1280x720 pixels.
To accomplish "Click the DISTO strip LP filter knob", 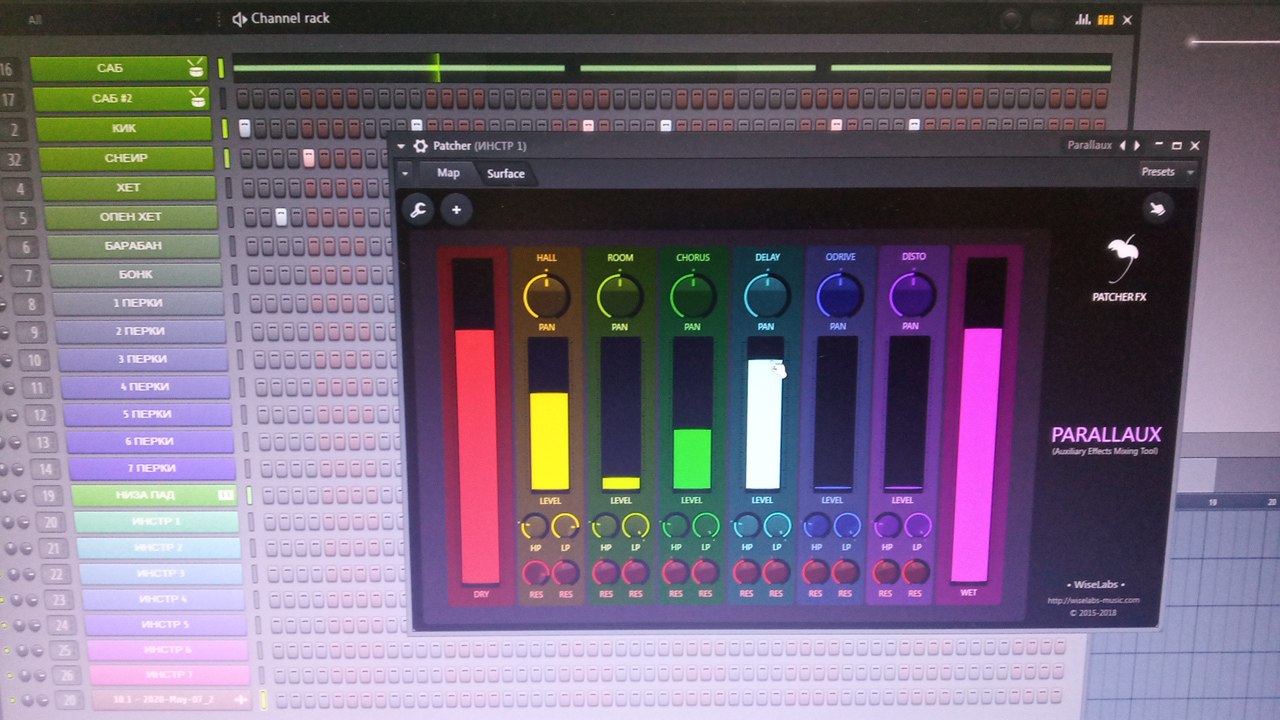I will tap(917, 526).
